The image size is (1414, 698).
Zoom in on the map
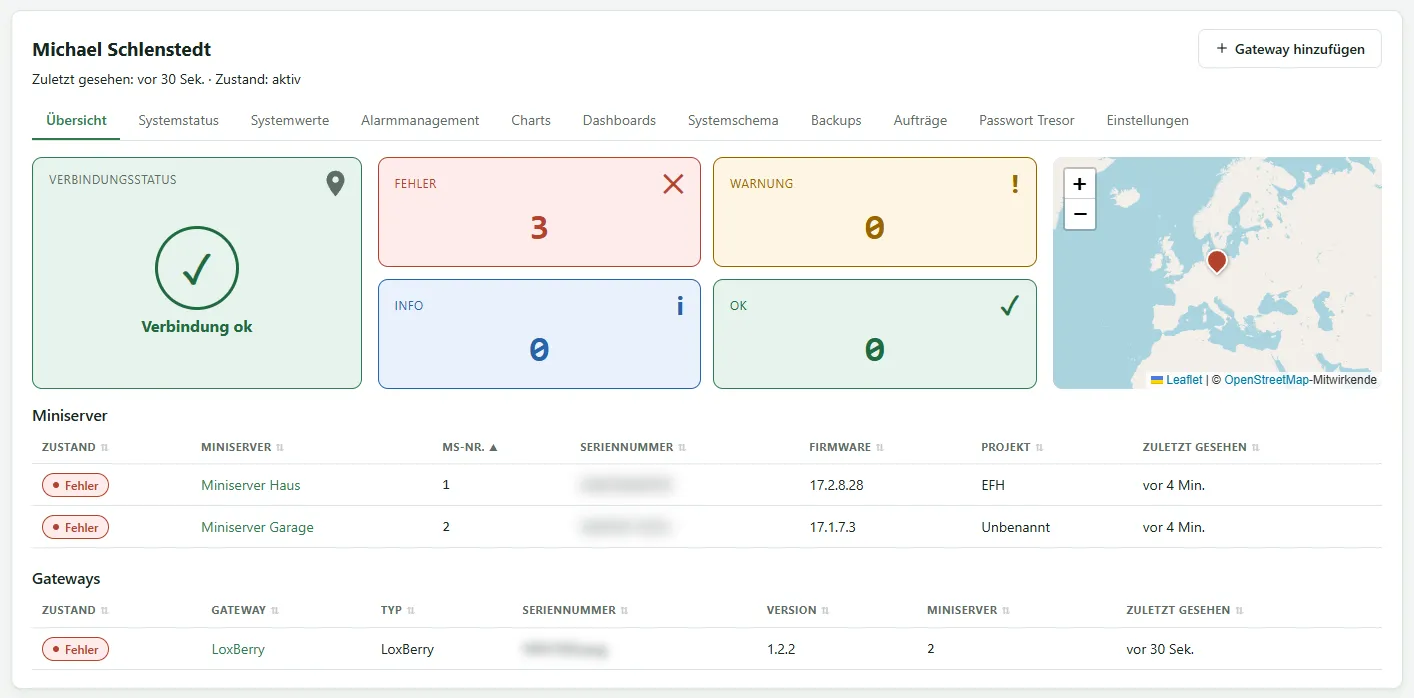1080,184
